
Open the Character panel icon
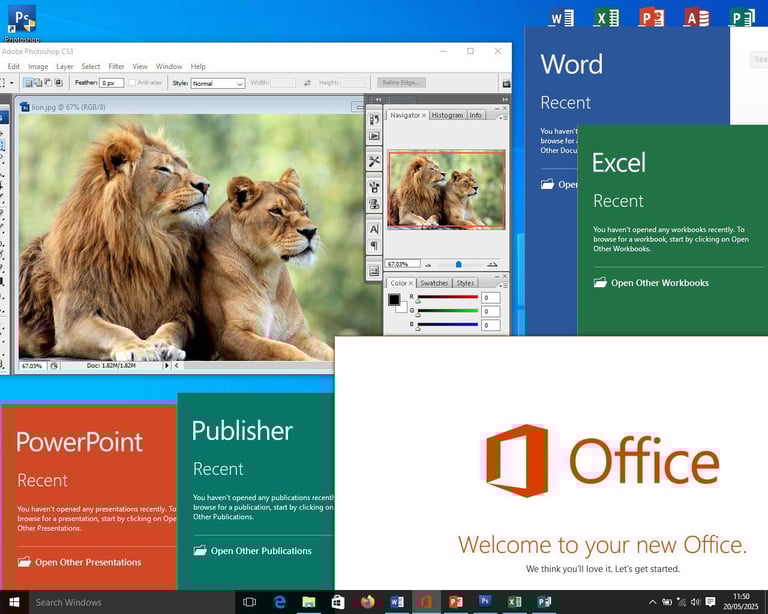tap(374, 229)
